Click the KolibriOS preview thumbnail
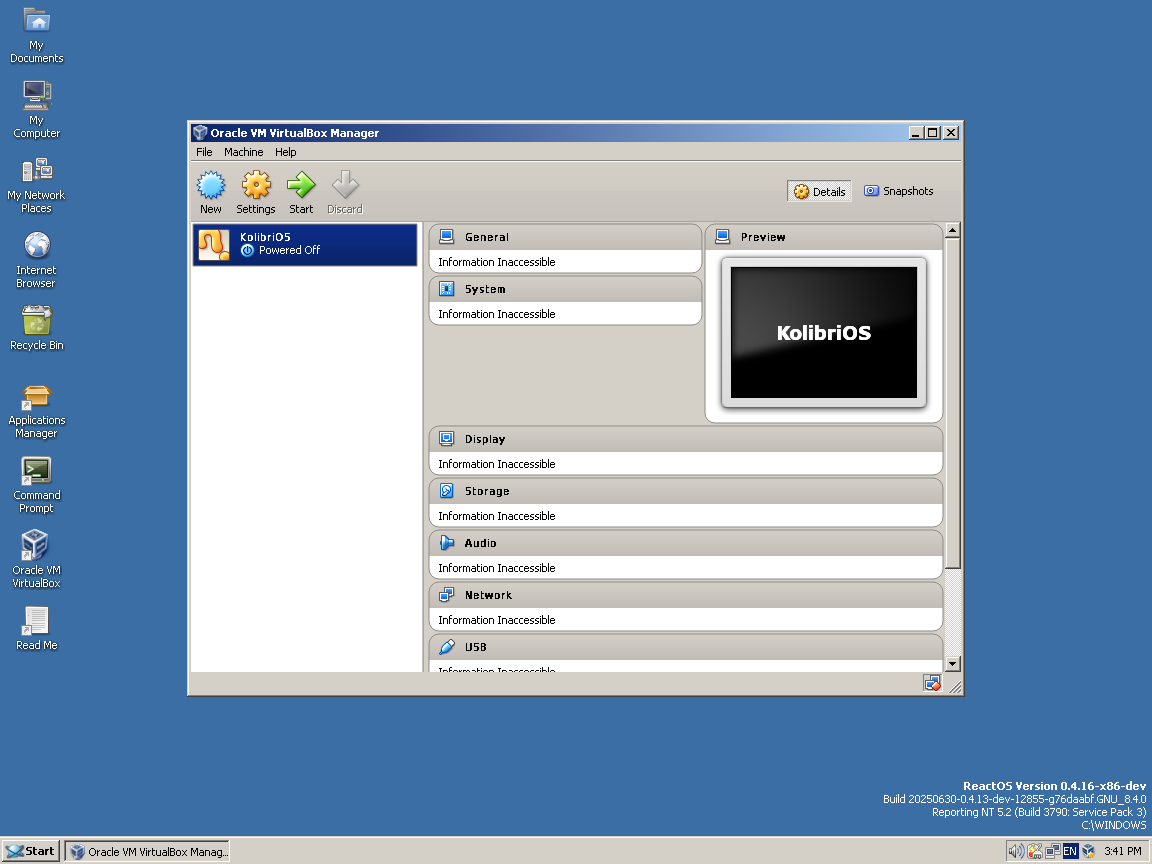 coord(824,332)
